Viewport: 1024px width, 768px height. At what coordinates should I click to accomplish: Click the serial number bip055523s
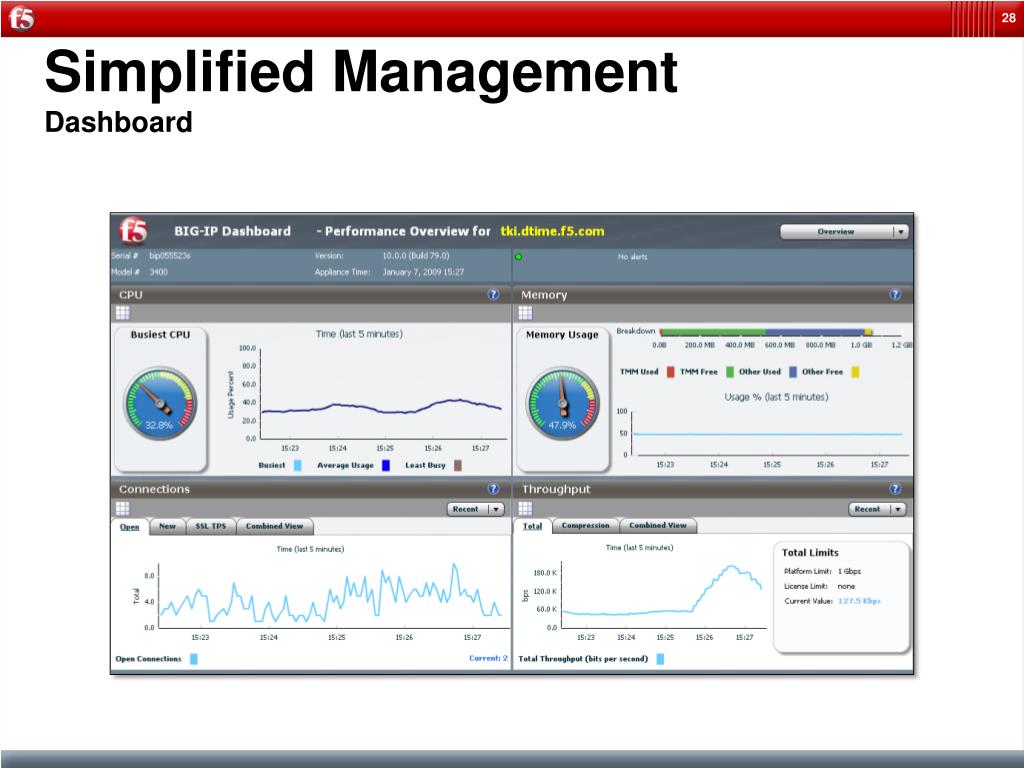pyautogui.click(x=170, y=255)
